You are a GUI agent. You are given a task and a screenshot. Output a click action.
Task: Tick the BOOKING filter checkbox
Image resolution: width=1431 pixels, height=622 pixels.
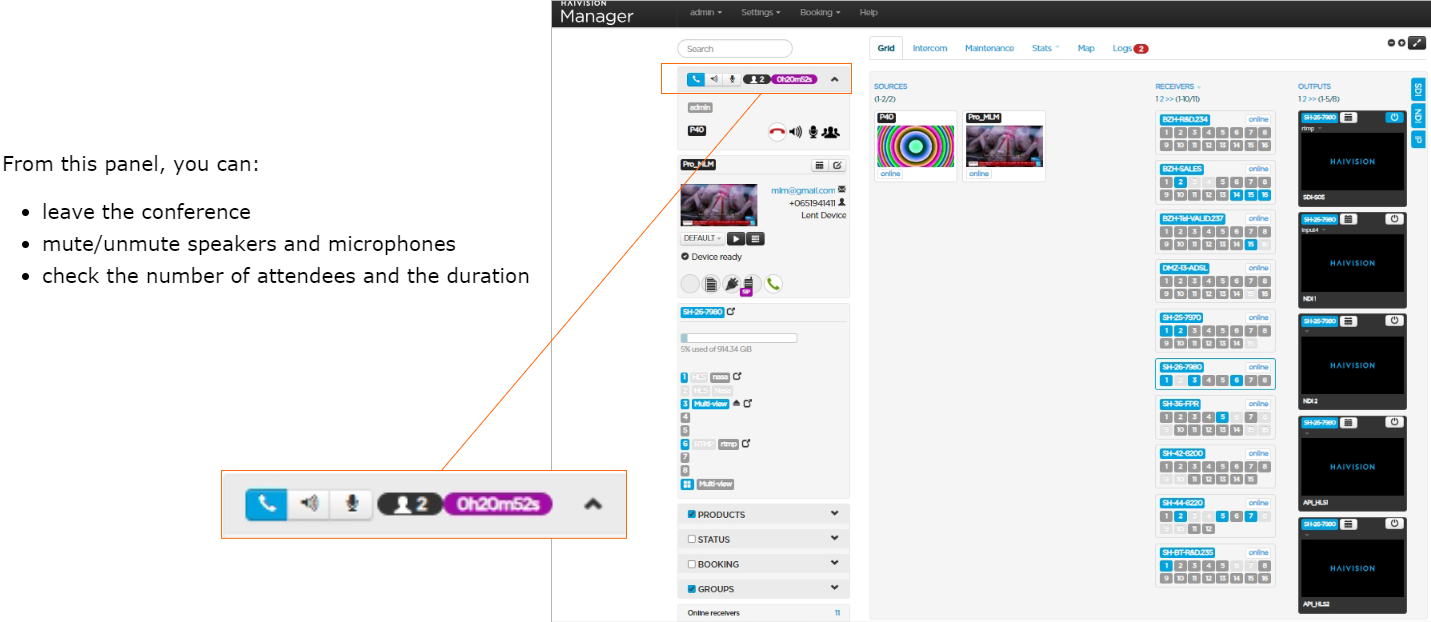(x=692, y=564)
